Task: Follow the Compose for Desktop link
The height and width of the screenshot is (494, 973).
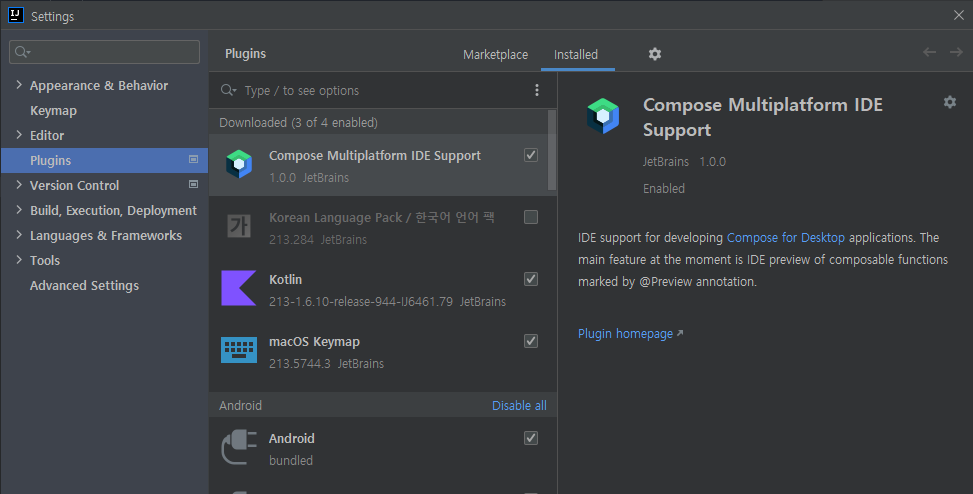Action: coord(786,238)
